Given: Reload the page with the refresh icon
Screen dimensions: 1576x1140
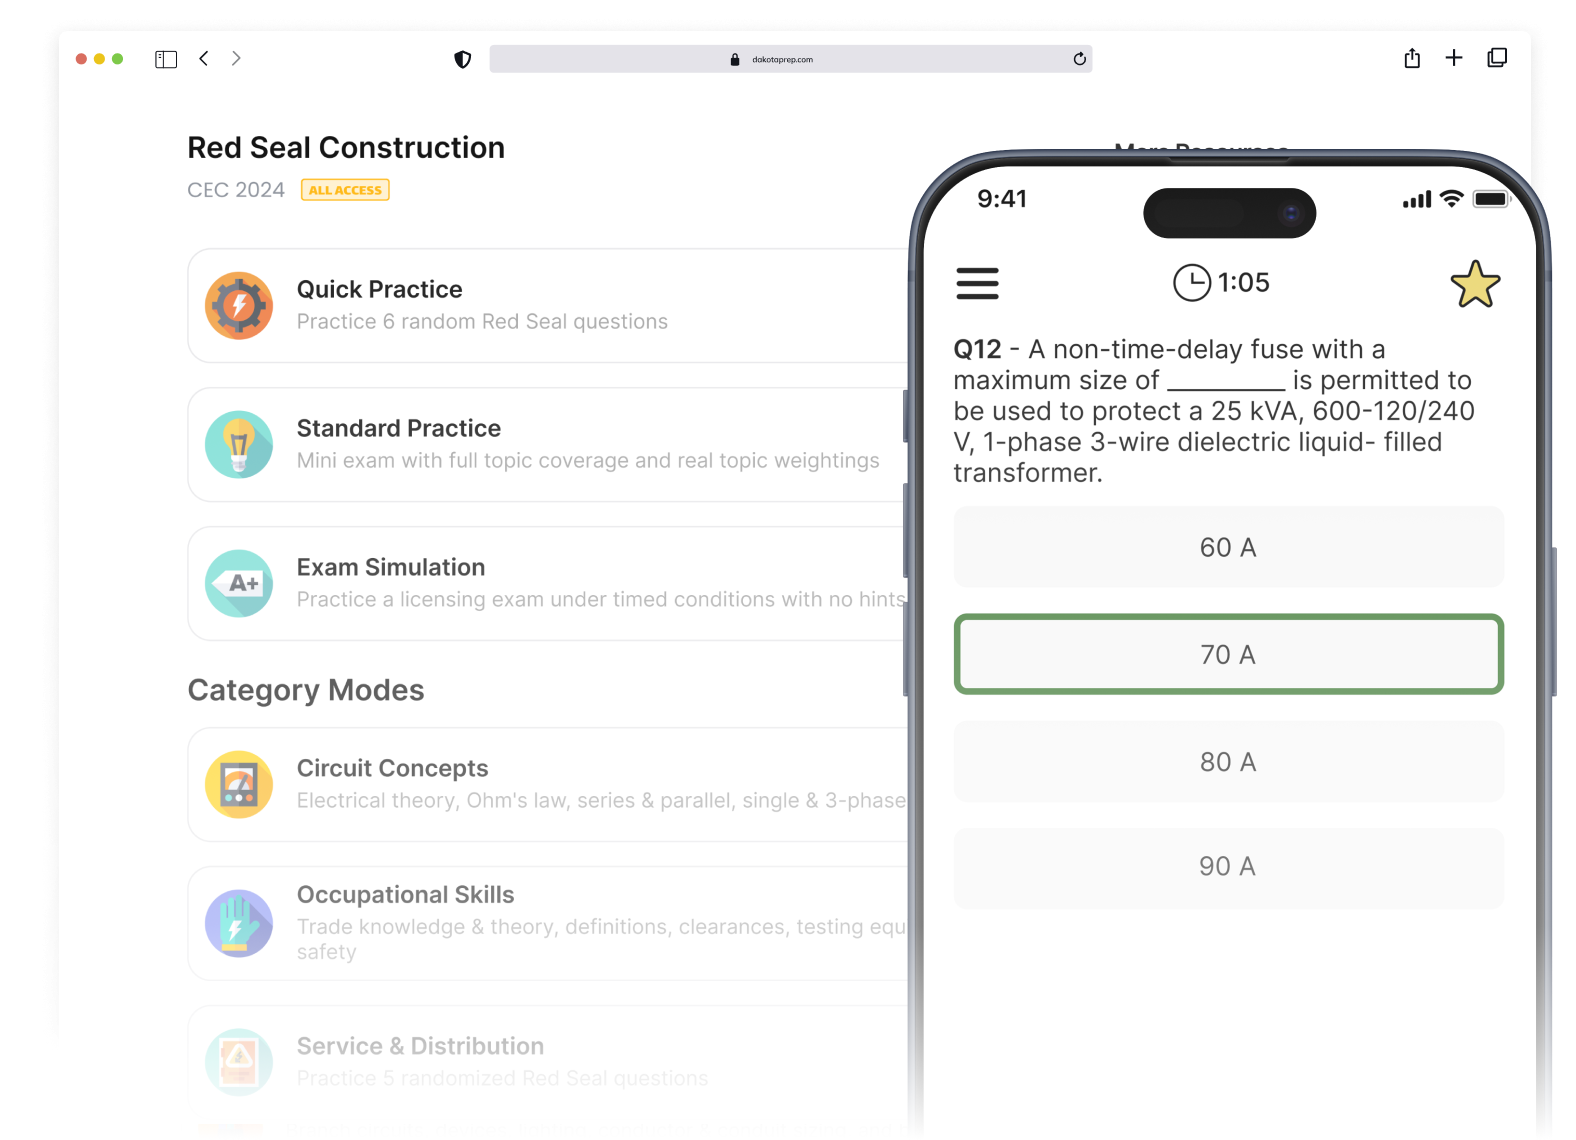Looking at the screenshot, I should tap(1079, 59).
